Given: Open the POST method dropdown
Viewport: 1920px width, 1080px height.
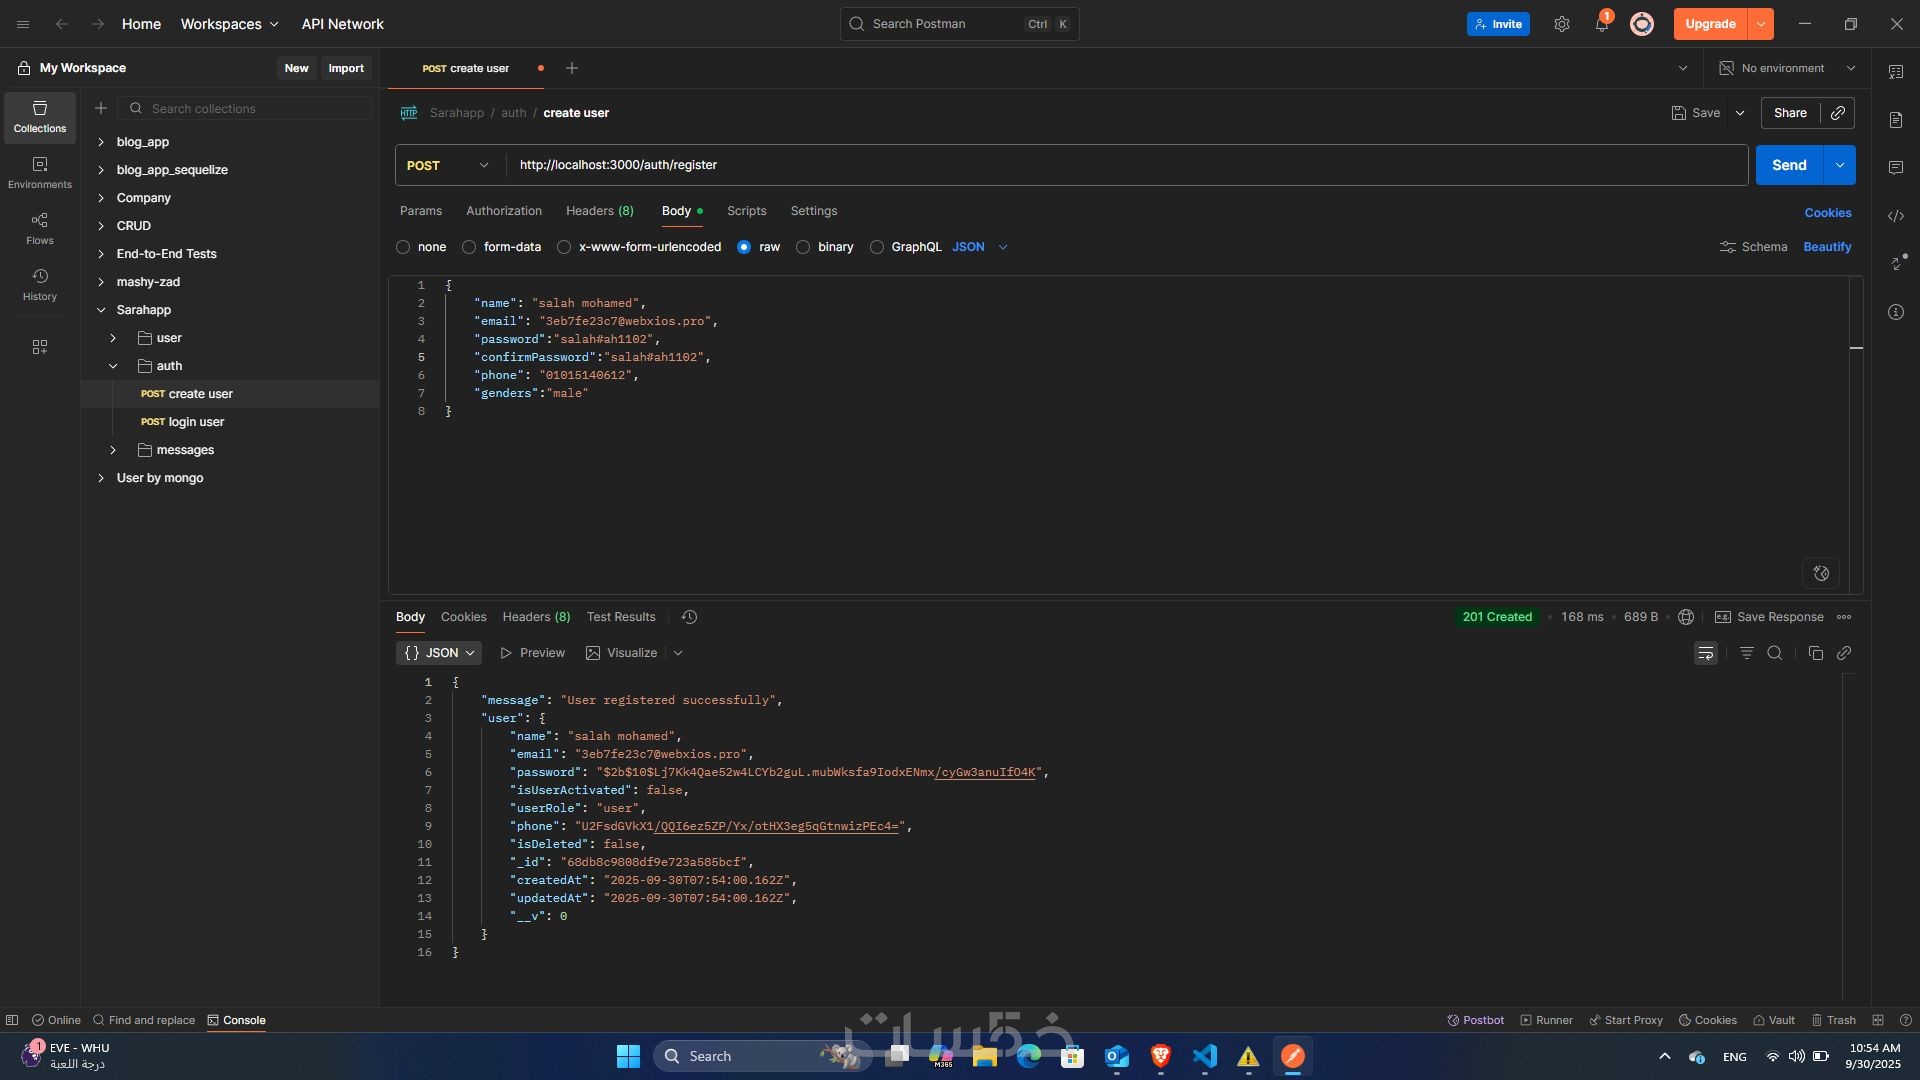Looking at the screenshot, I should 450,165.
